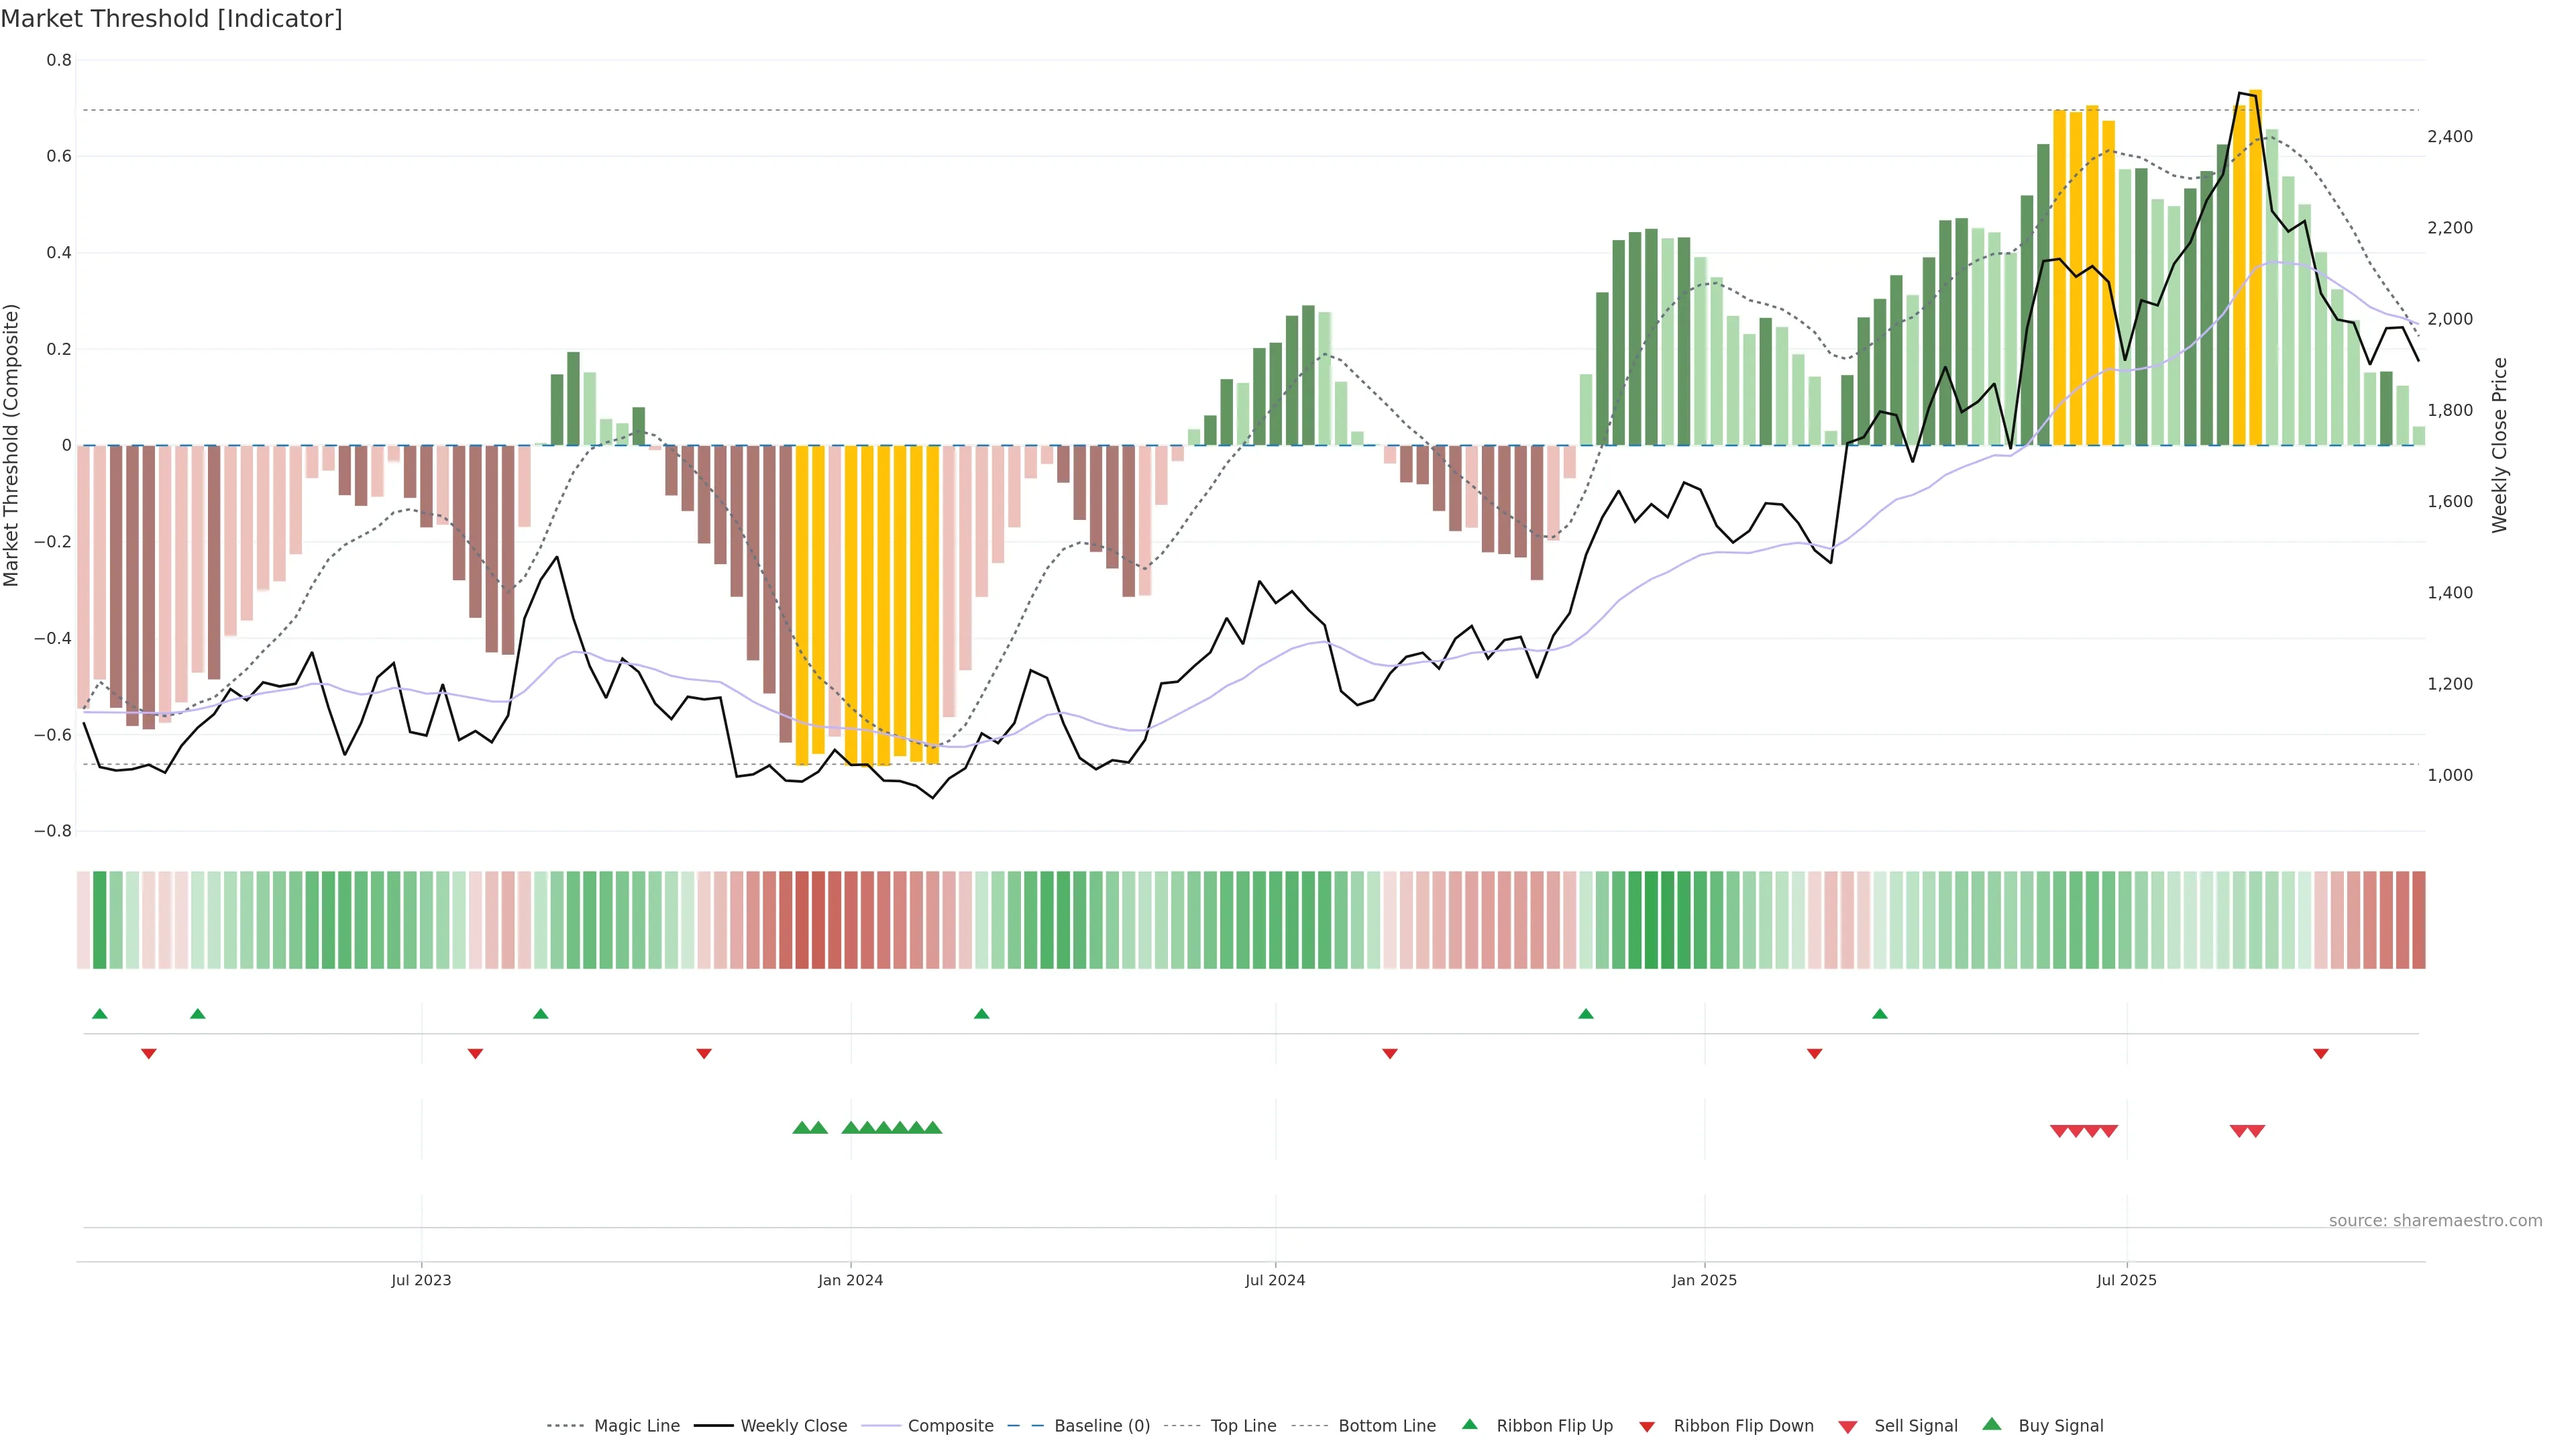
Task: Click the leftmost green buy signal triangle
Action: coord(801,1128)
